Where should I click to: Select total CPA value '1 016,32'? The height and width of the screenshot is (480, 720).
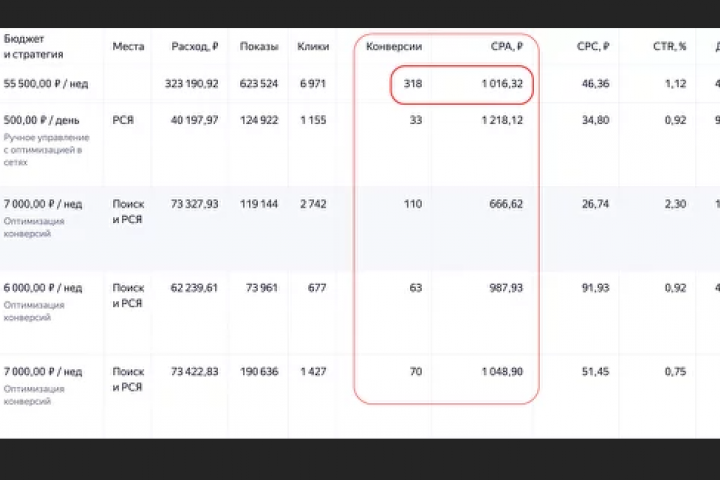click(x=502, y=84)
